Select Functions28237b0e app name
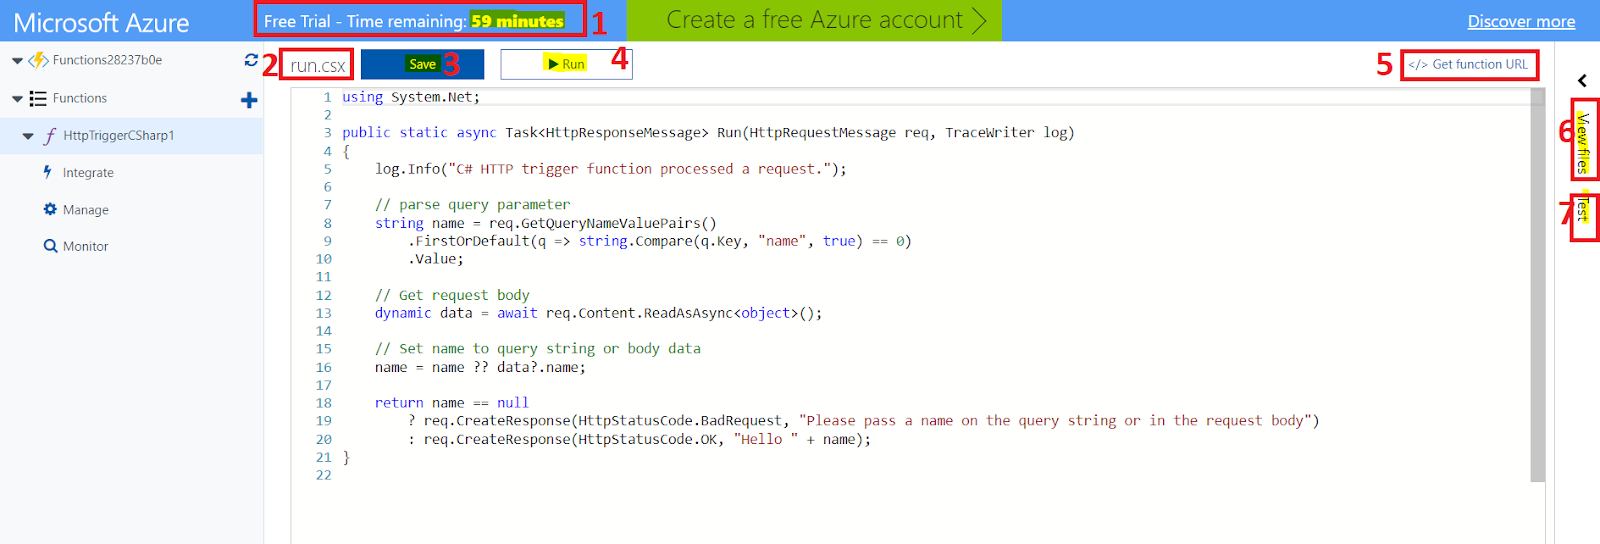 point(107,60)
